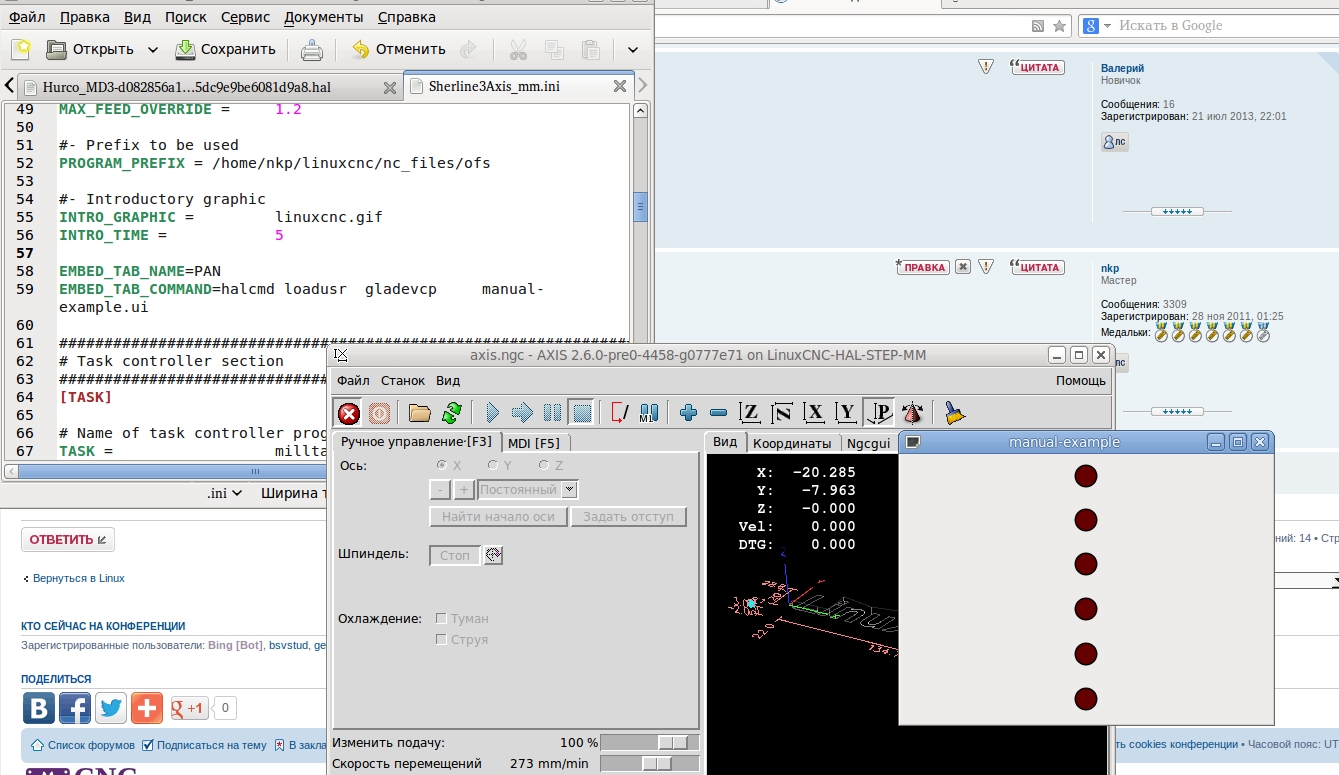Open the Открыть recent files dropdown arrow
Viewport: 1339px width, 775px height.
pos(153,49)
